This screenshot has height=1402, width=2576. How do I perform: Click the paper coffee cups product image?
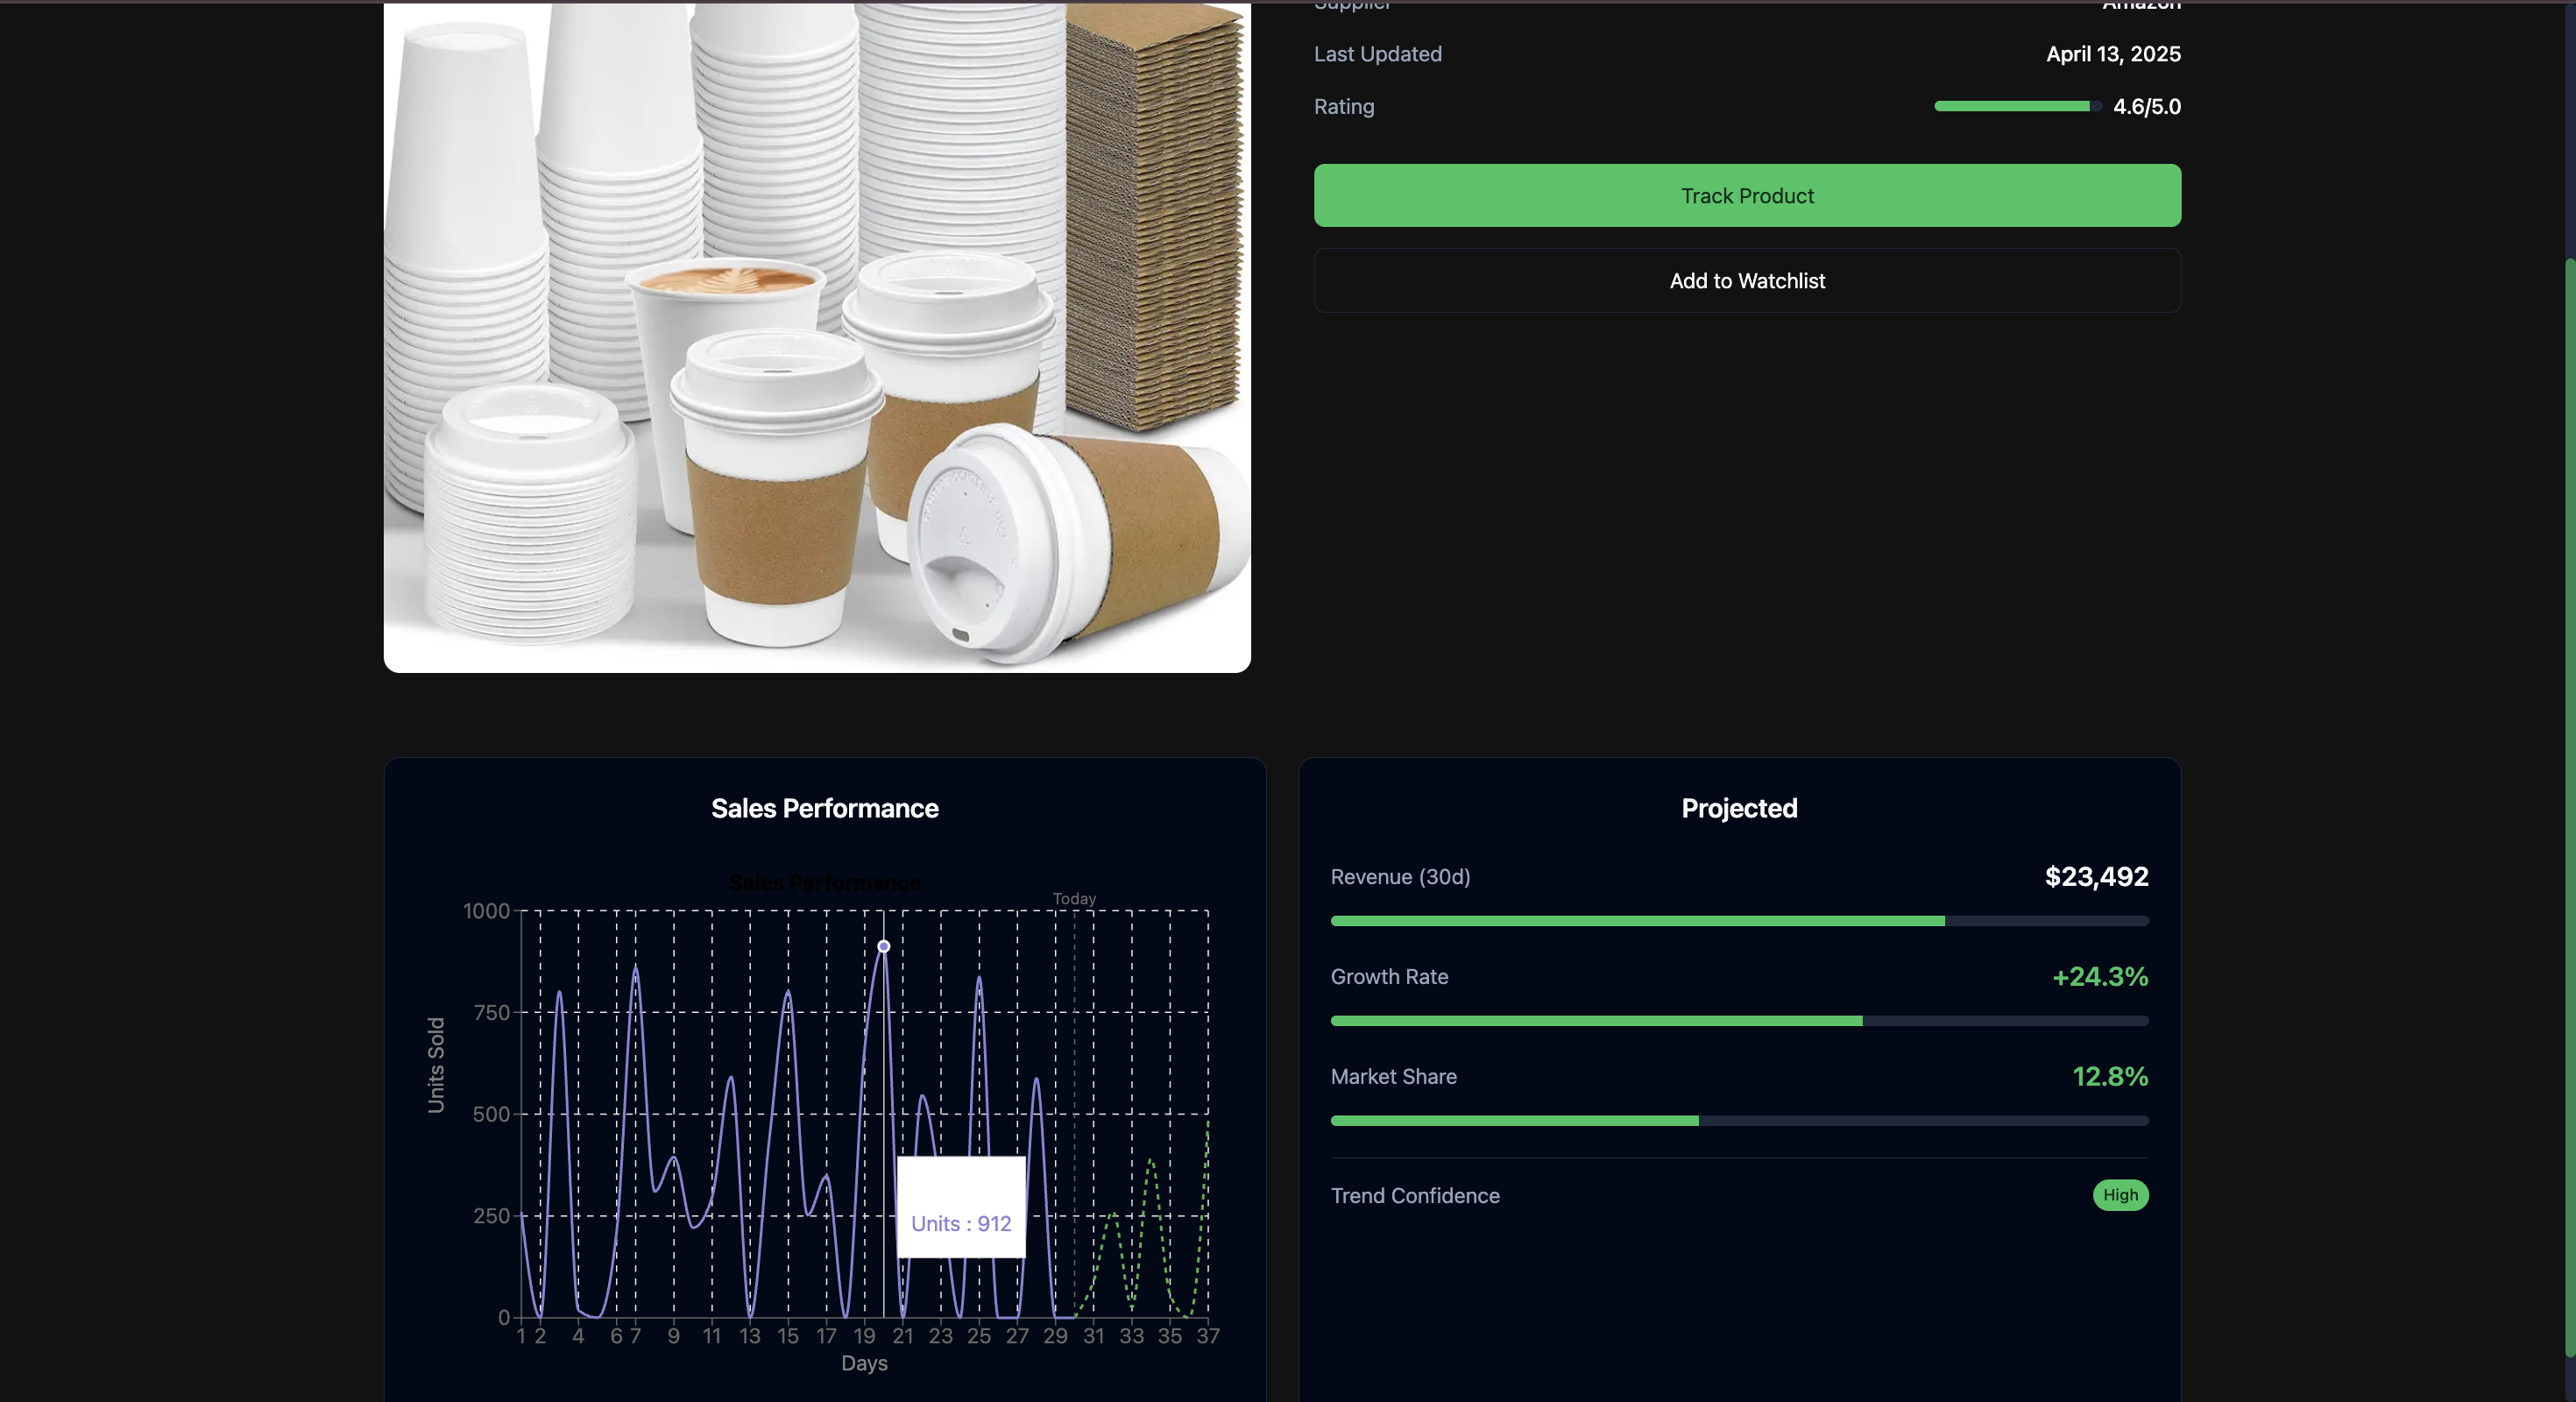816,336
